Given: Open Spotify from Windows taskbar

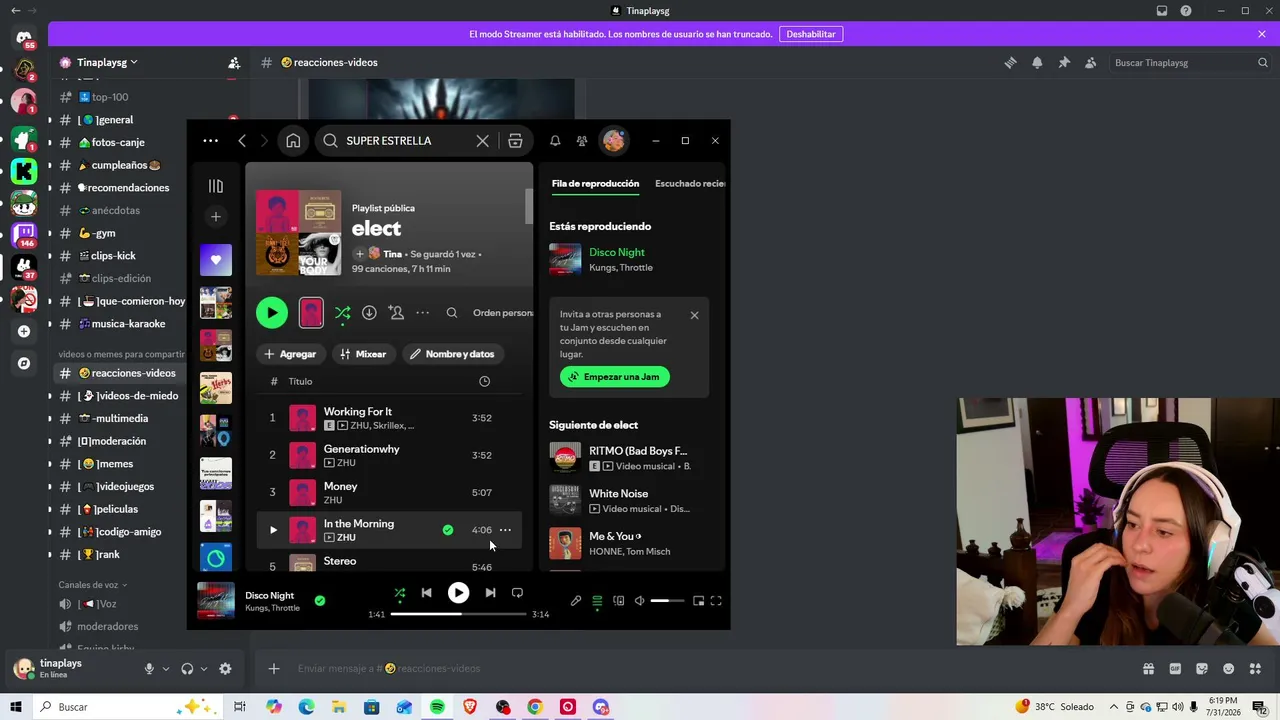Looking at the screenshot, I should [x=437, y=707].
